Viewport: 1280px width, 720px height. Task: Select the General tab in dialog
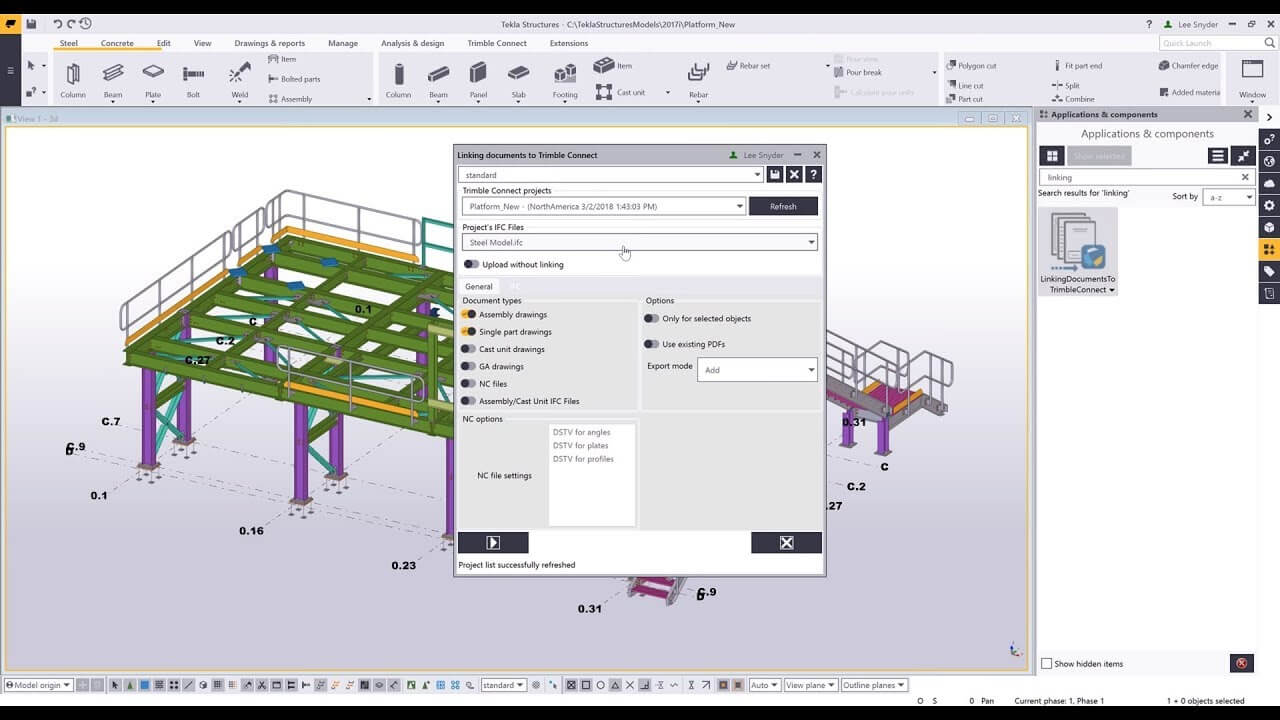coord(479,286)
